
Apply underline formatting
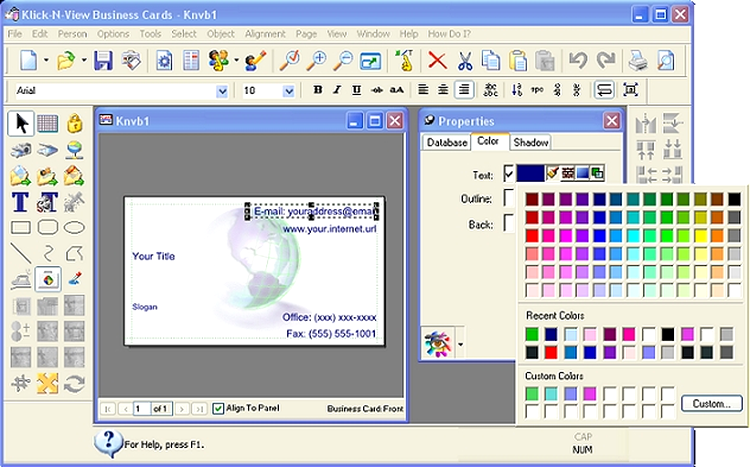[x=356, y=90]
